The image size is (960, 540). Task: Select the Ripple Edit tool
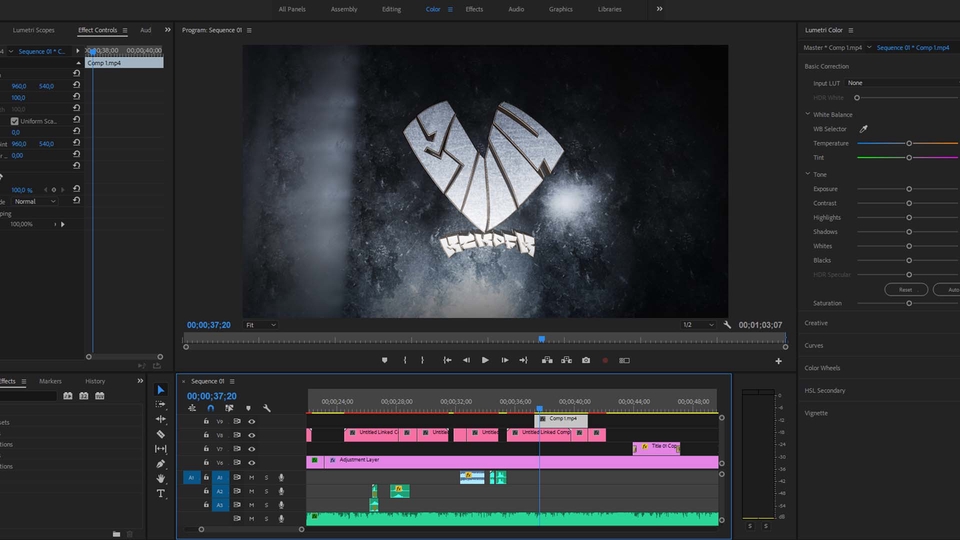[160, 419]
